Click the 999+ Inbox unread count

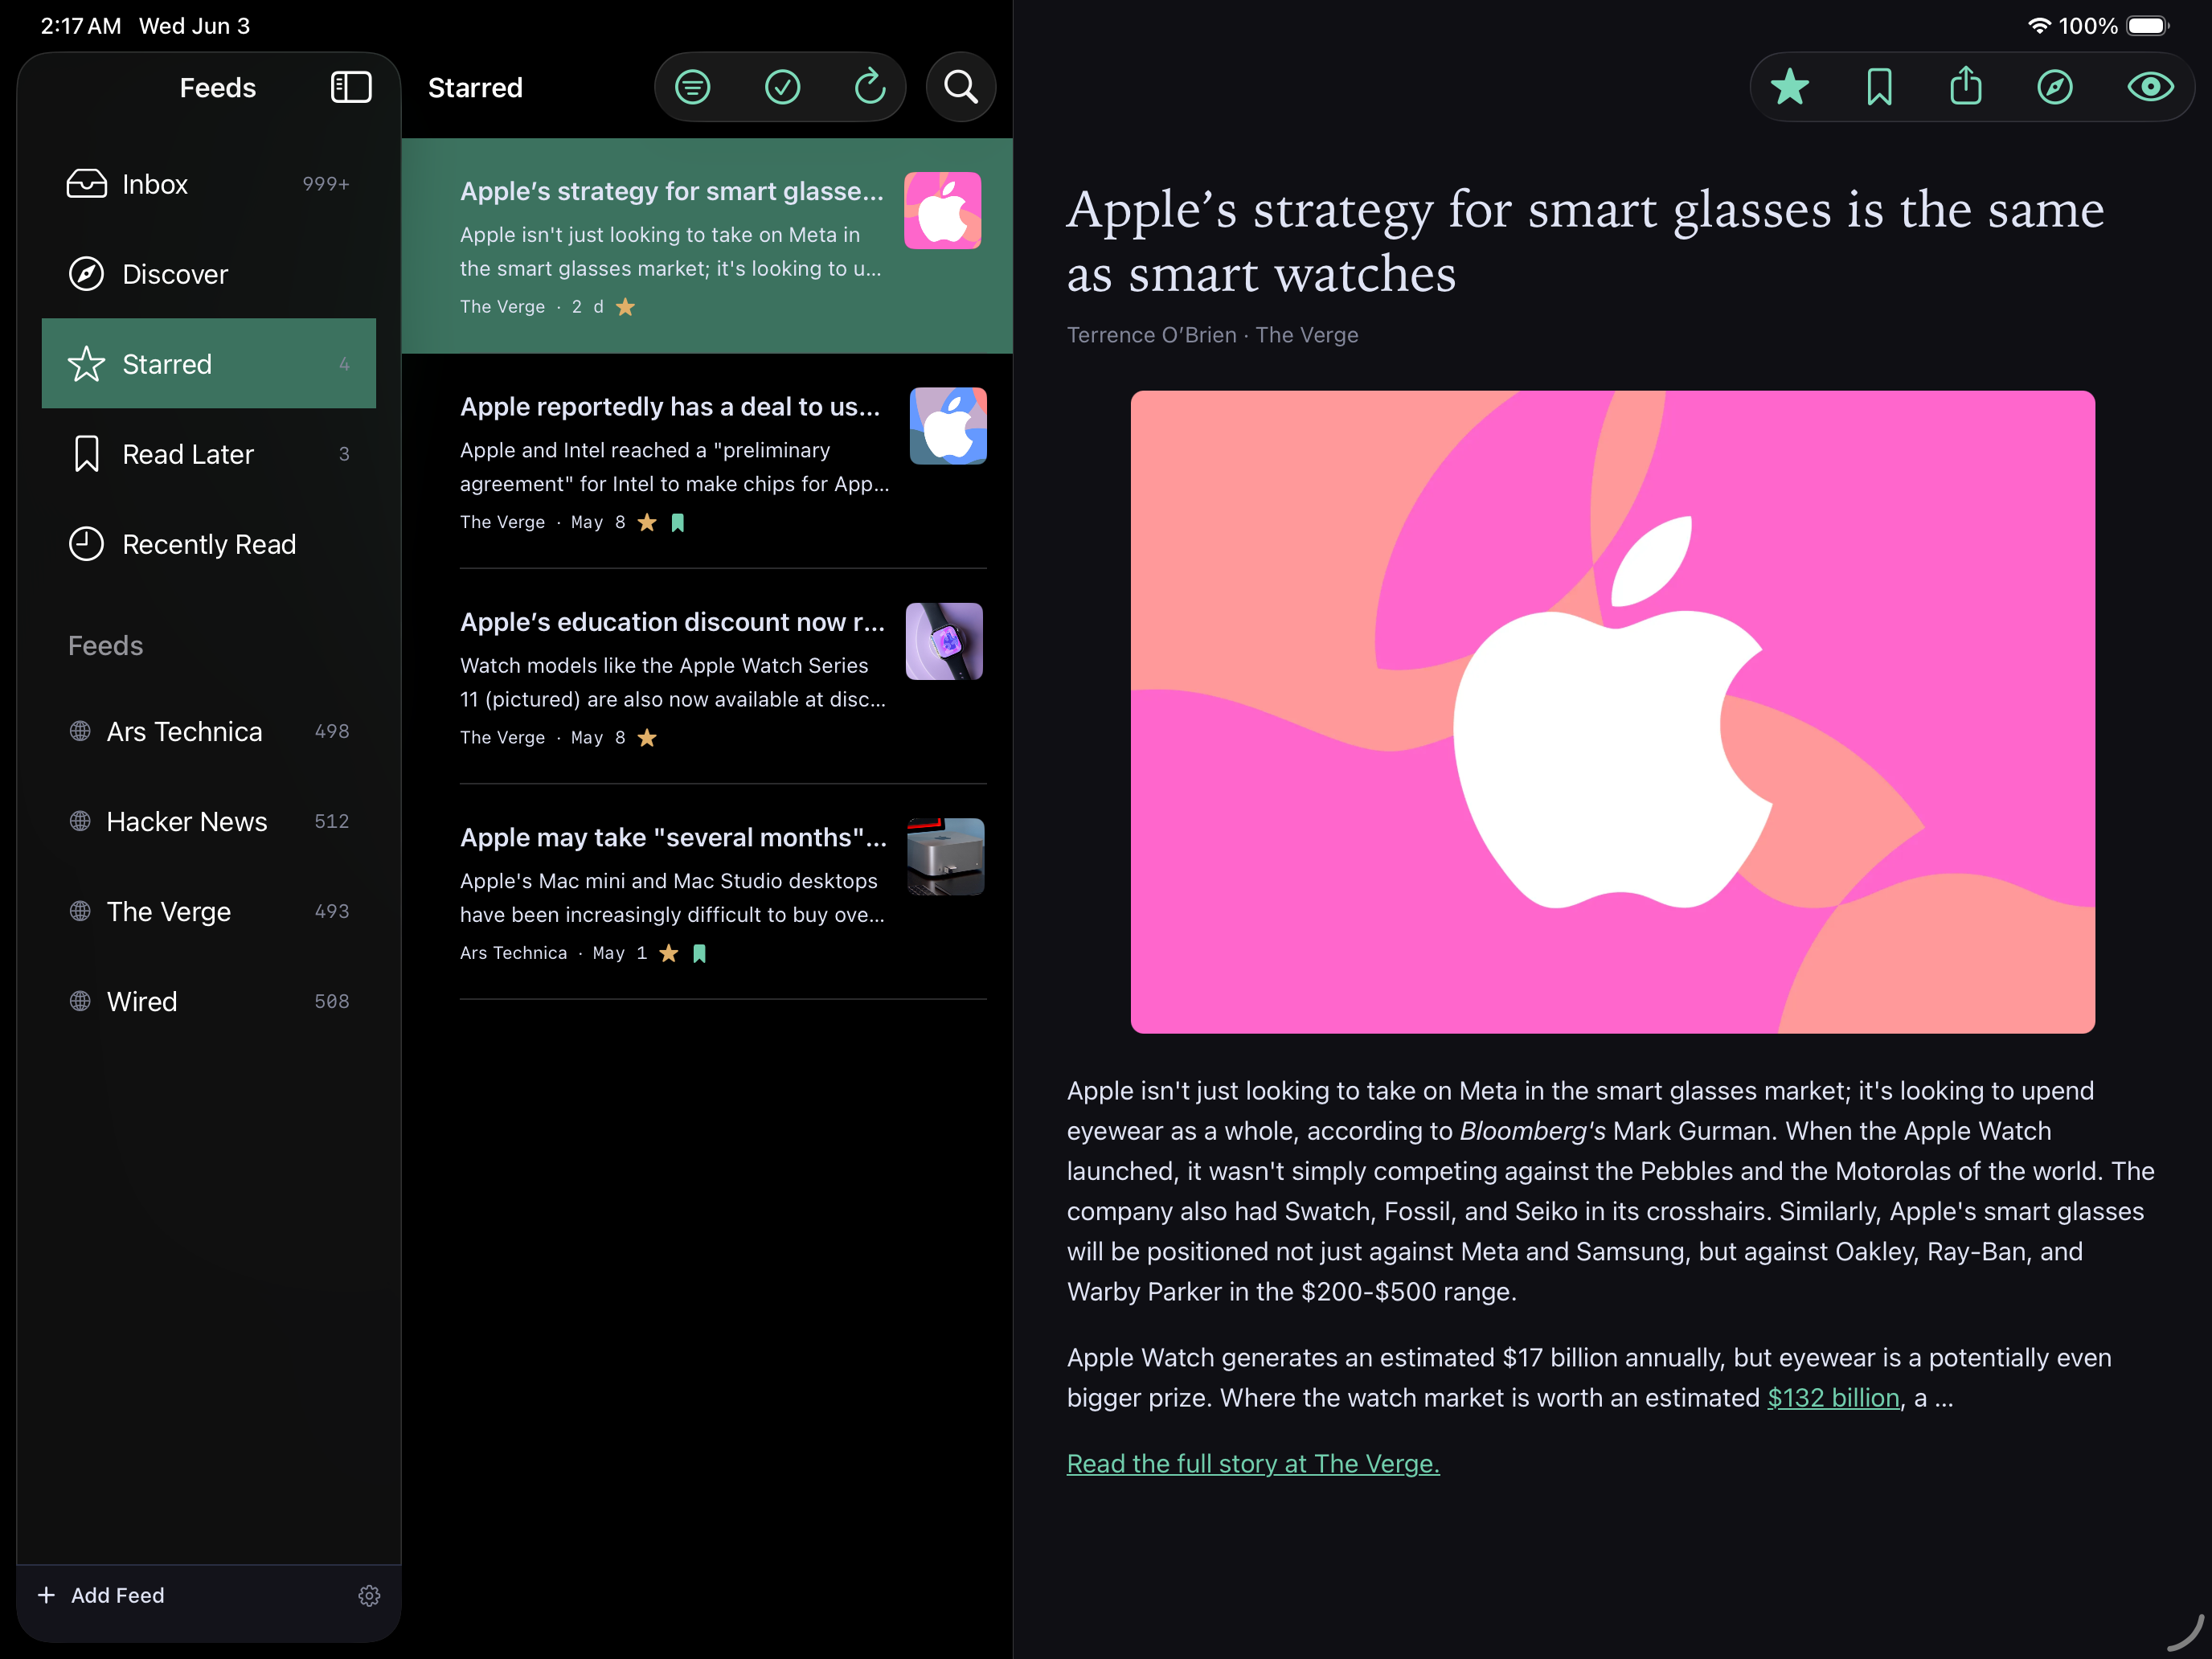coord(326,184)
